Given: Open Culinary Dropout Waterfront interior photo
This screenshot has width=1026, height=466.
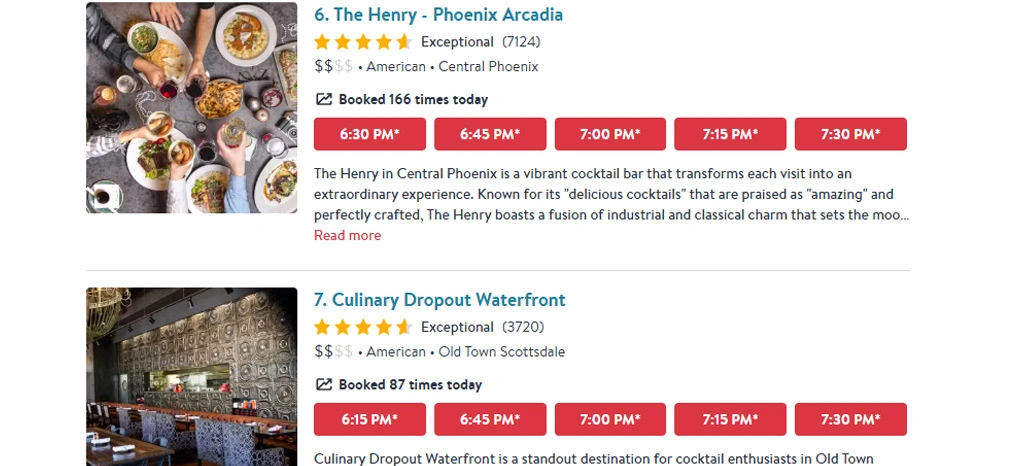Looking at the screenshot, I should pyautogui.click(x=191, y=378).
